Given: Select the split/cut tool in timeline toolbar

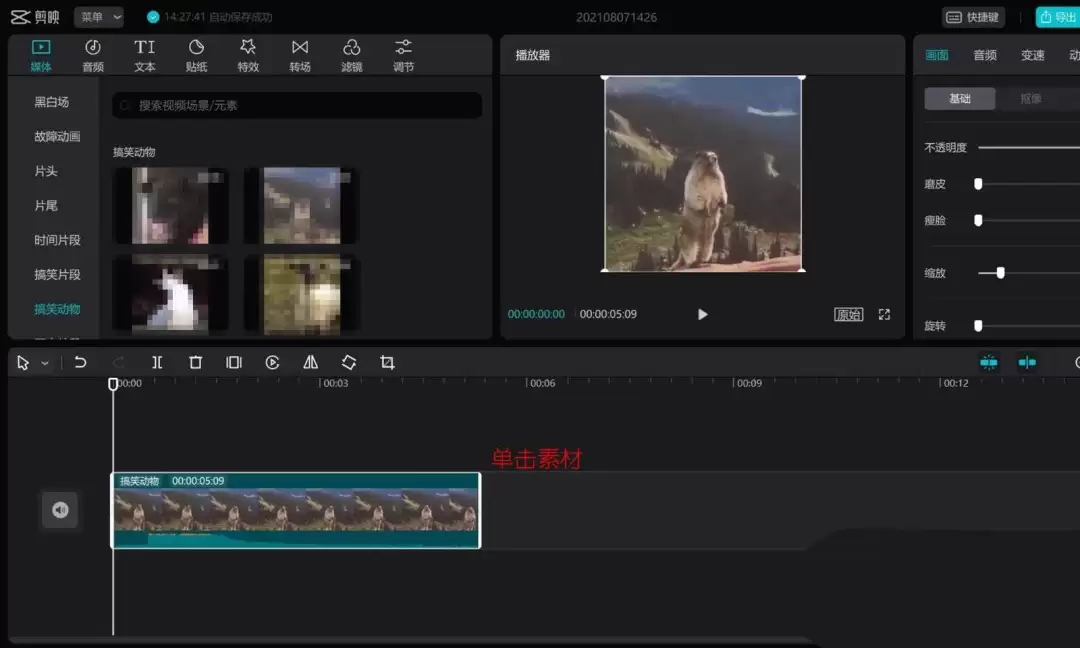Looking at the screenshot, I should (157, 362).
